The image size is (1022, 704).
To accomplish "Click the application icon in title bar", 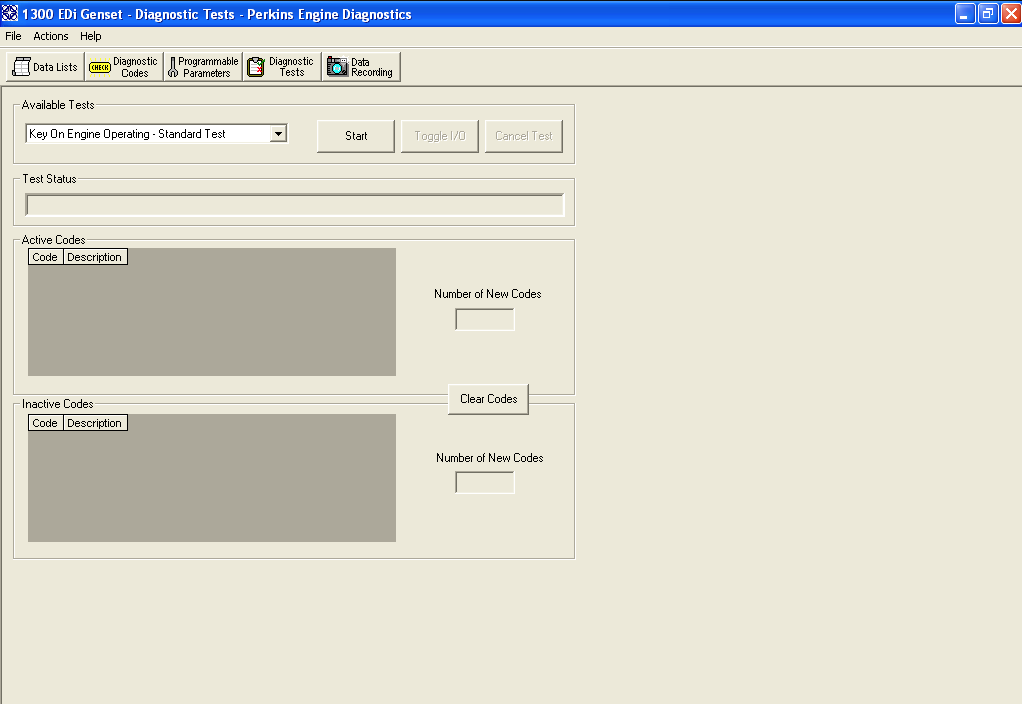I will [10, 13].
